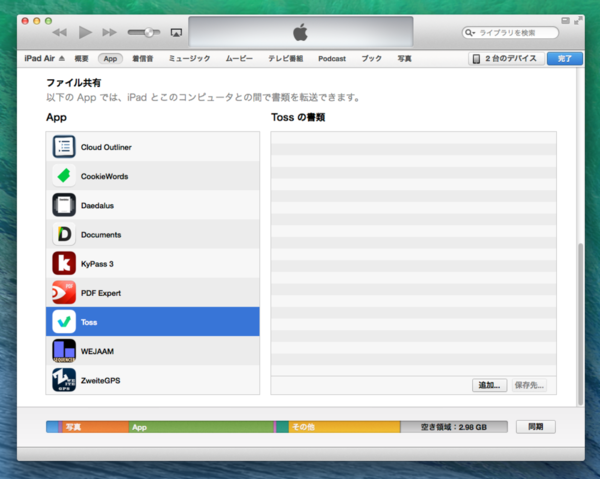The width and height of the screenshot is (600, 479).
Task: Adjust the volume slider knob
Action: (x=149, y=33)
